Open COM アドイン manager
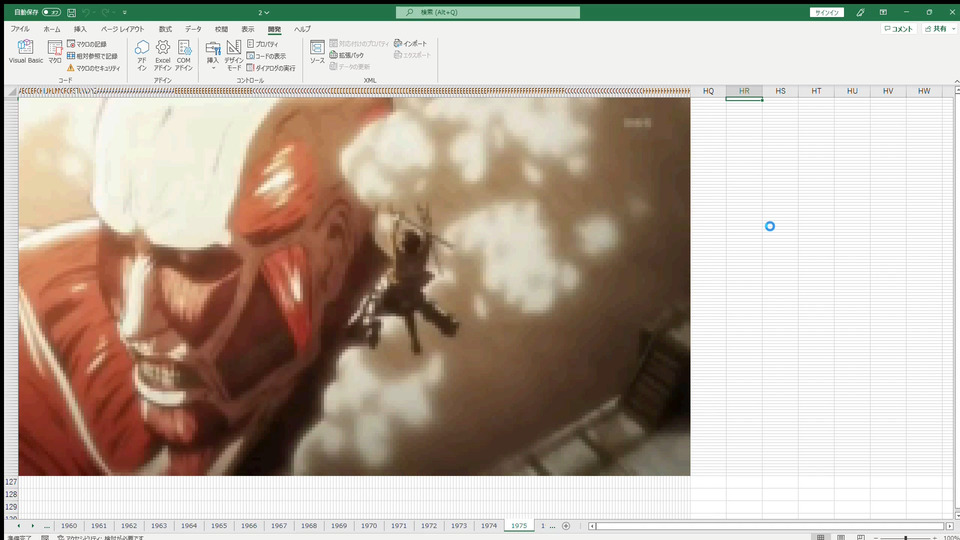The image size is (960, 540). pyautogui.click(x=184, y=55)
